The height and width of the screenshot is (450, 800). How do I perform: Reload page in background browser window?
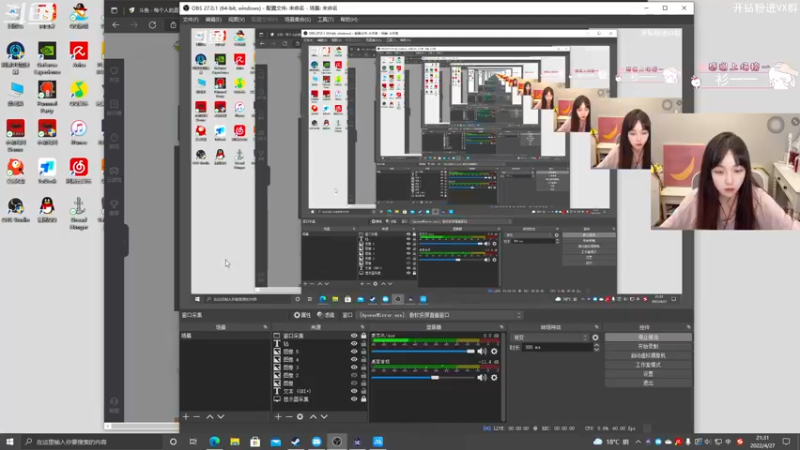tap(152, 24)
